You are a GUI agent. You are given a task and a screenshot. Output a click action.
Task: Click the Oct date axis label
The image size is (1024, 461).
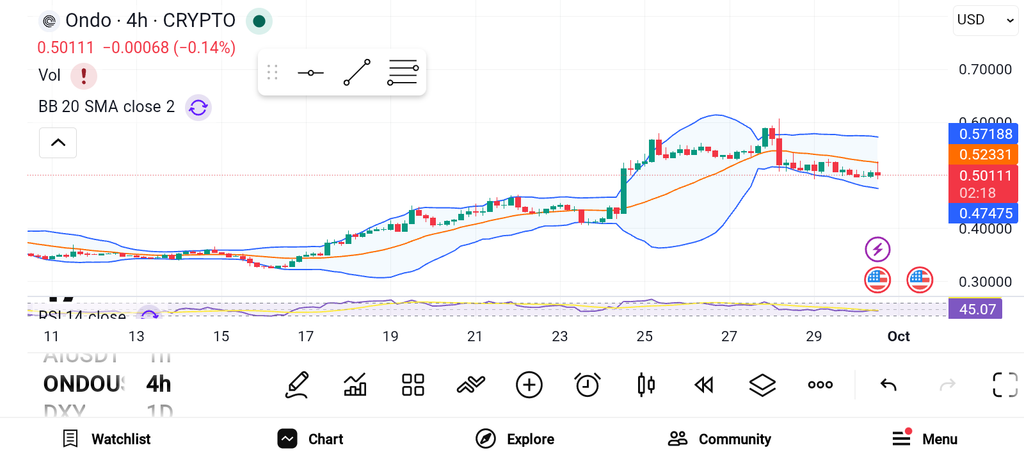click(x=899, y=337)
